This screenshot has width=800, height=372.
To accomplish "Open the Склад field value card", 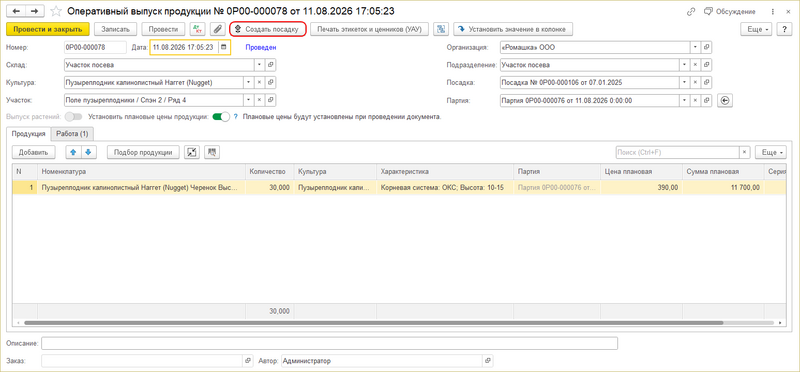I will point(271,65).
